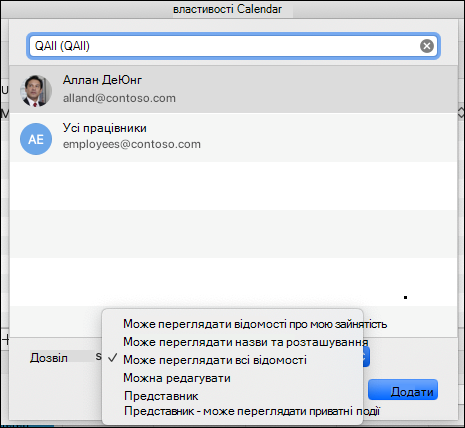Click the plus button behind the dialog
465x428 pixels.
[x=6, y=340]
